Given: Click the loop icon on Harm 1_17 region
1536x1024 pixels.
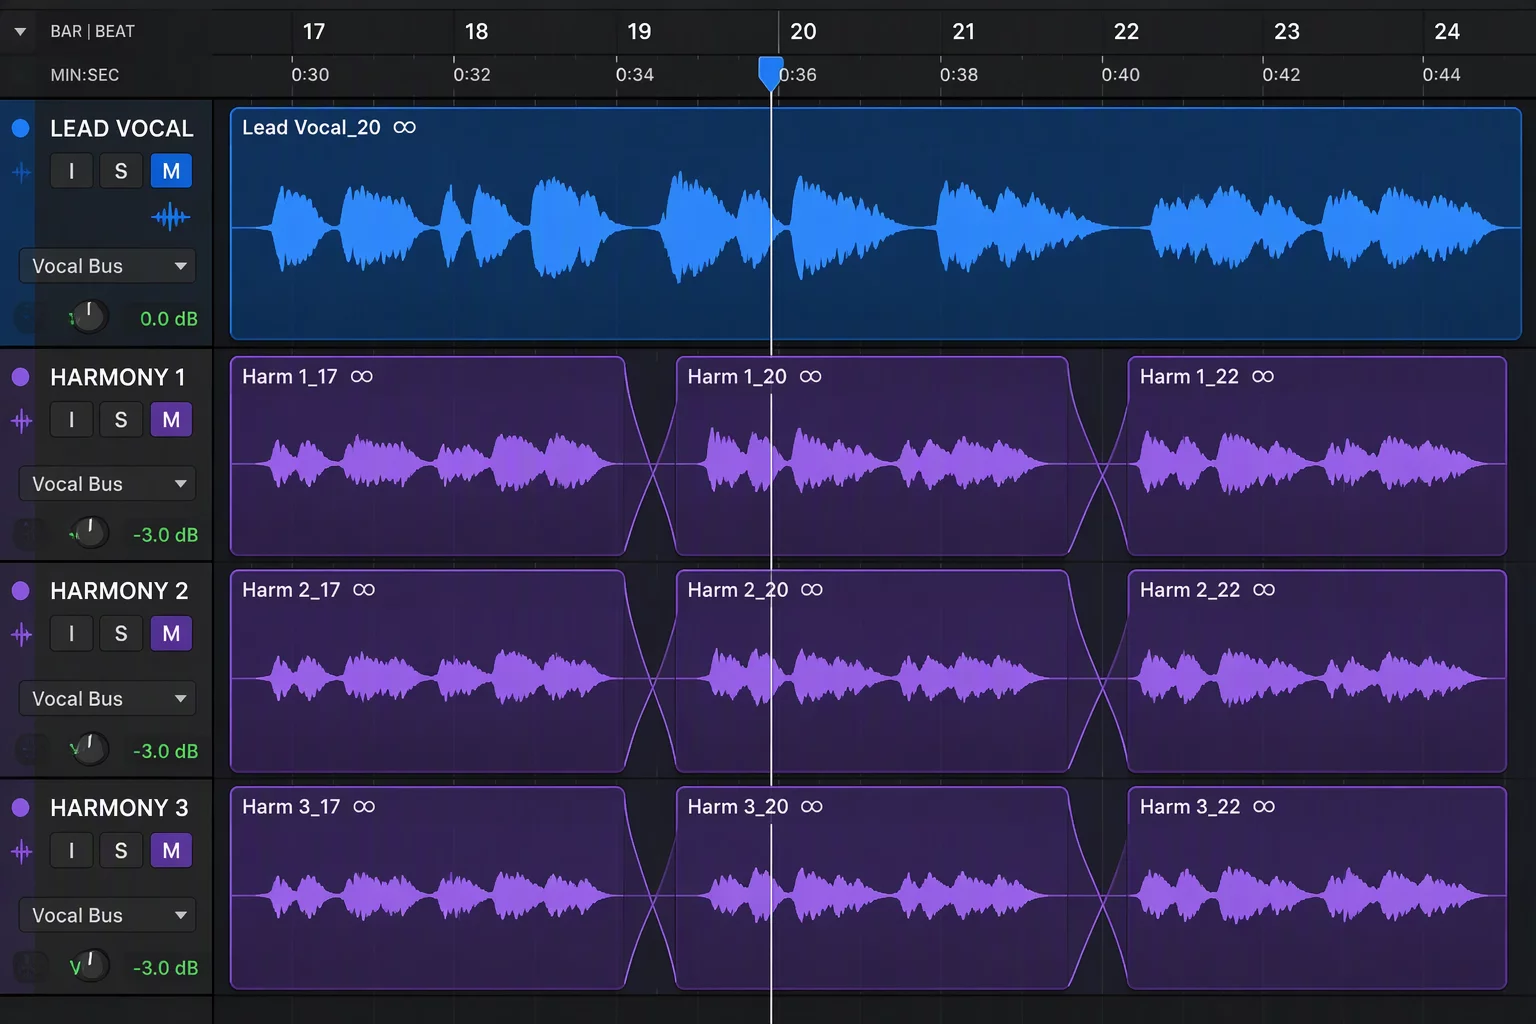Looking at the screenshot, I should 362,377.
